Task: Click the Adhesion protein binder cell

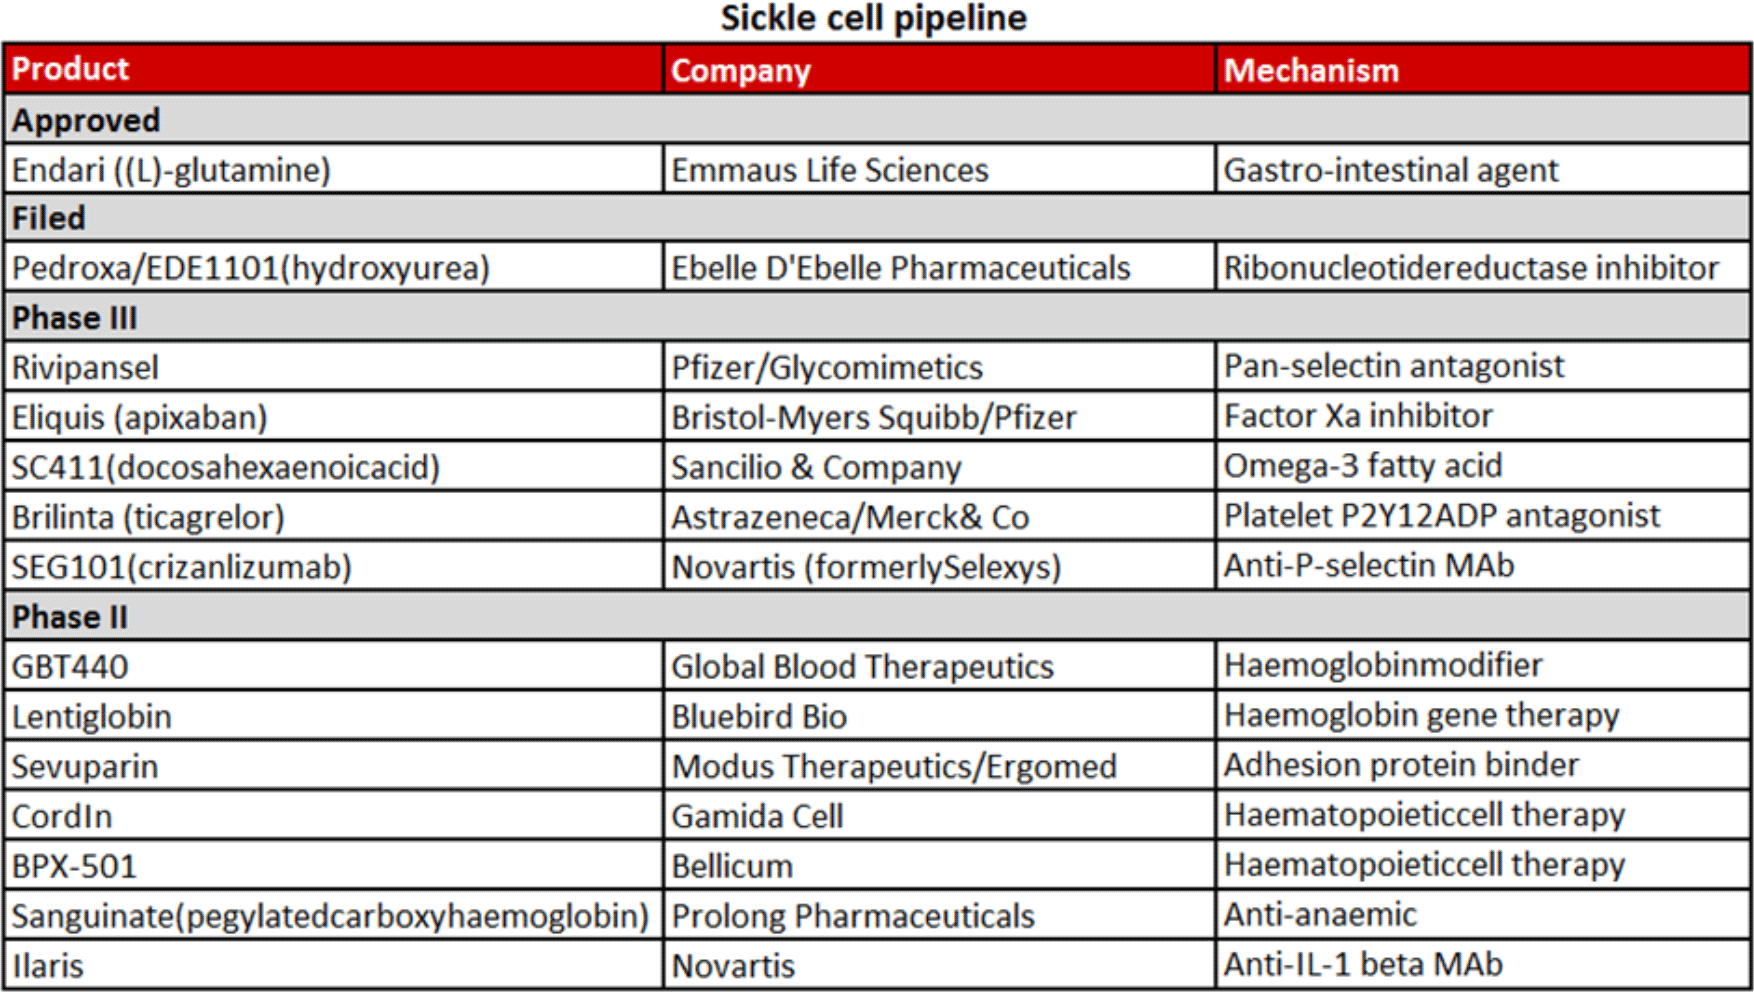Action: click(x=1483, y=765)
